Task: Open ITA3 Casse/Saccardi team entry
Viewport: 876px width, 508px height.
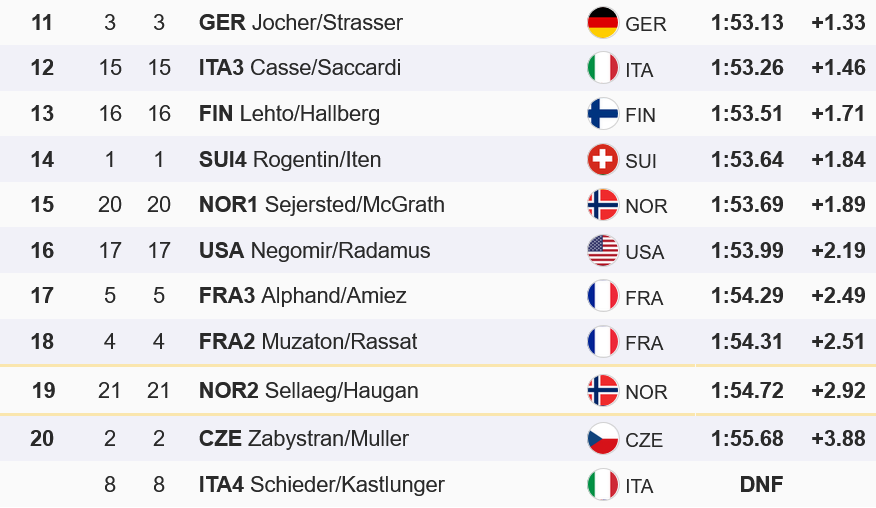Action: (x=300, y=68)
